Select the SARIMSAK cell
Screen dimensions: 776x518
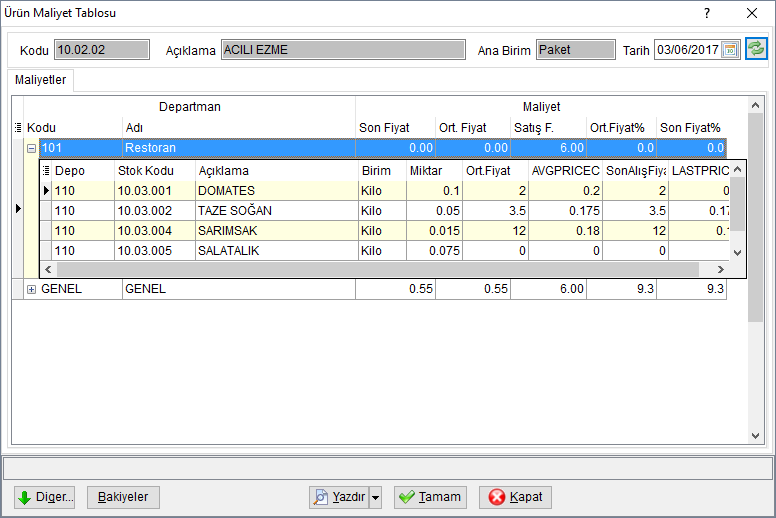click(277, 231)
